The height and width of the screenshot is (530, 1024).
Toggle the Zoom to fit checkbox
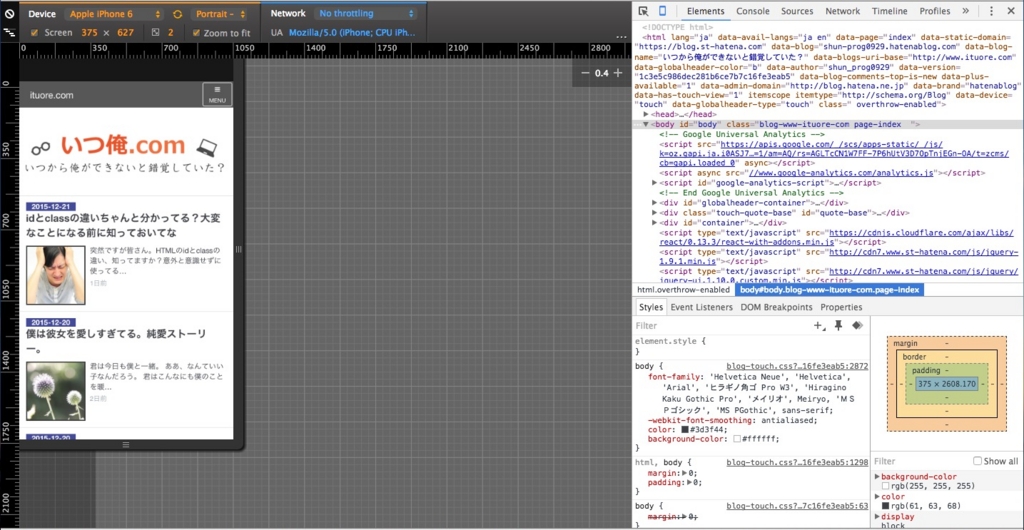[196, 32]
